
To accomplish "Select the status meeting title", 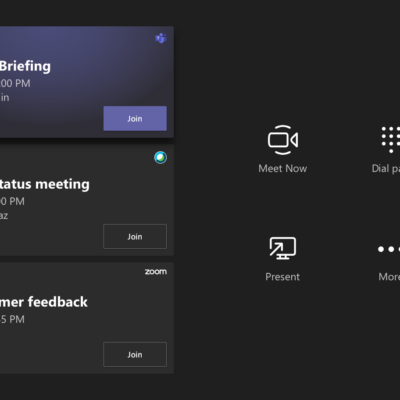I will (44, 184).
